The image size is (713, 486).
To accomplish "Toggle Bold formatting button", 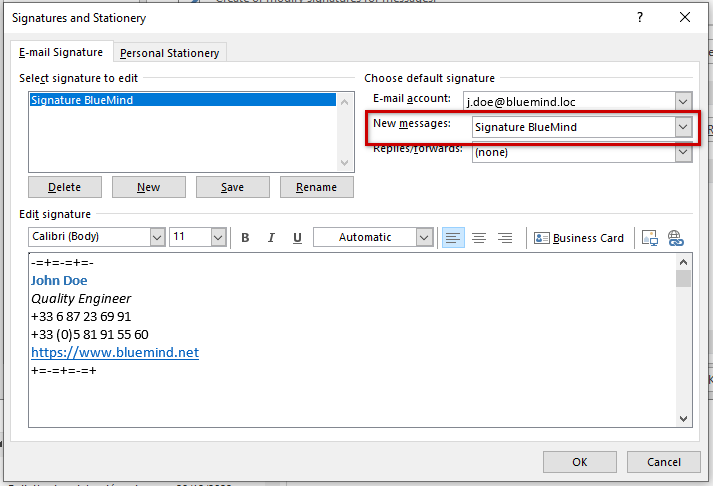I will pyautogui.click(x=245, y=238).
